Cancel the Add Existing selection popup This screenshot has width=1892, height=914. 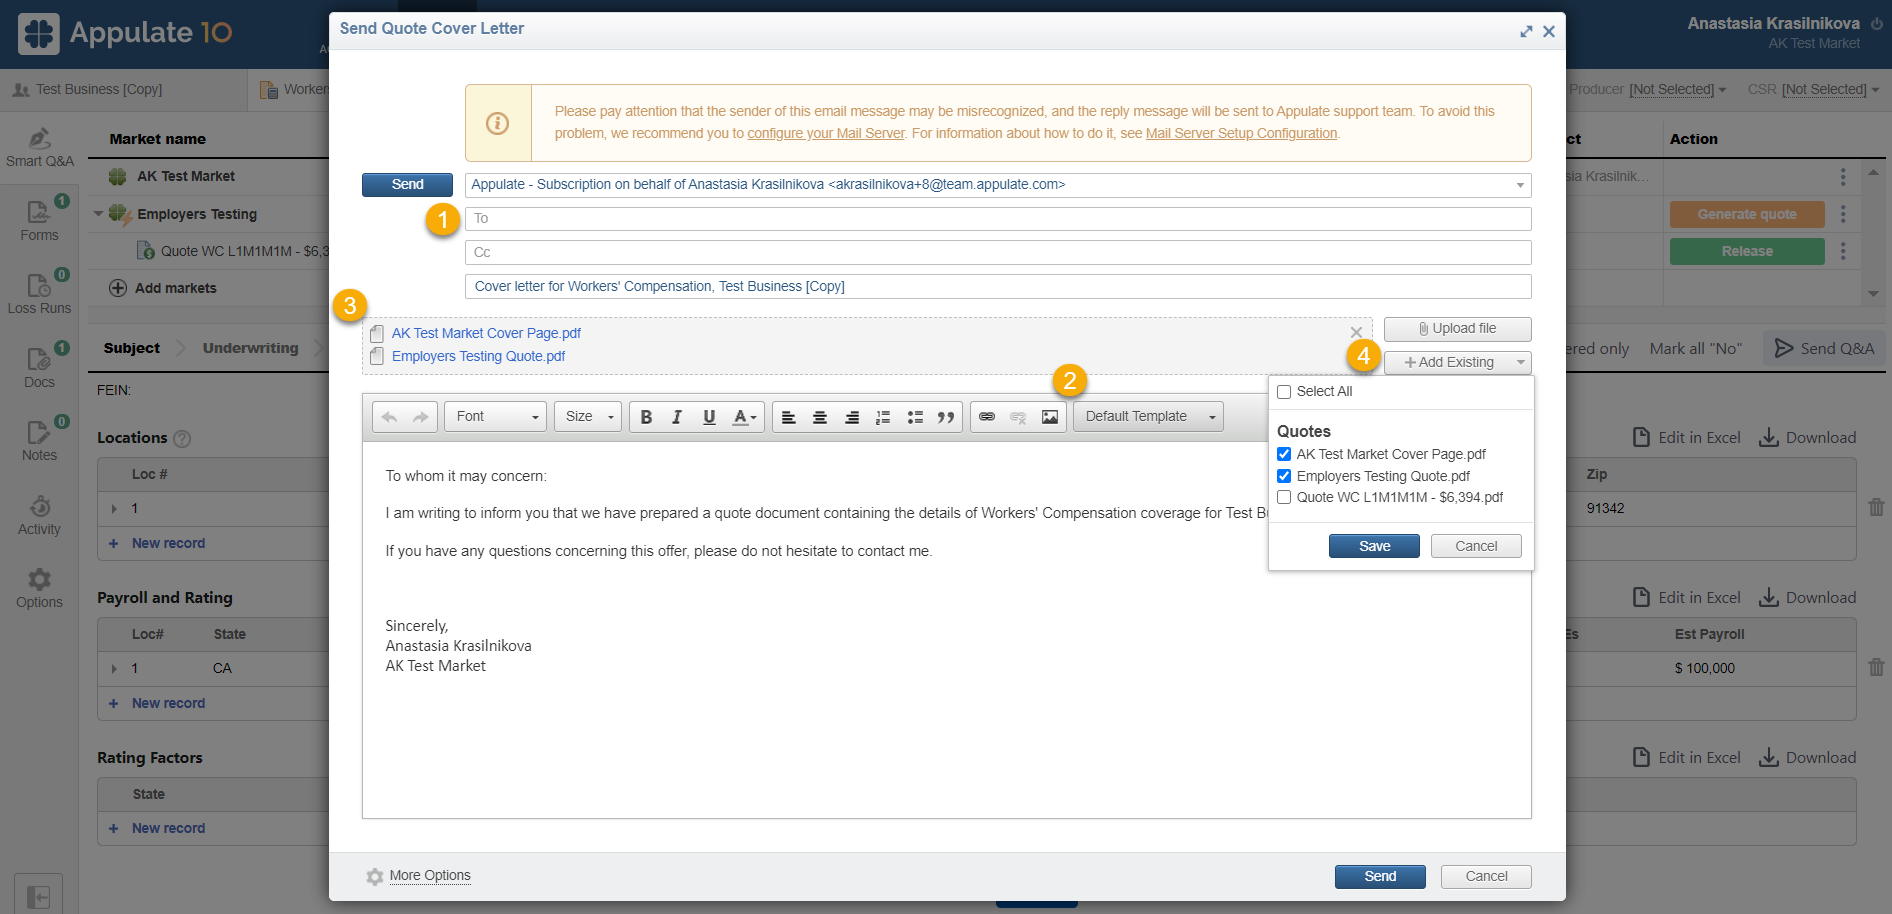(1476, 546)
